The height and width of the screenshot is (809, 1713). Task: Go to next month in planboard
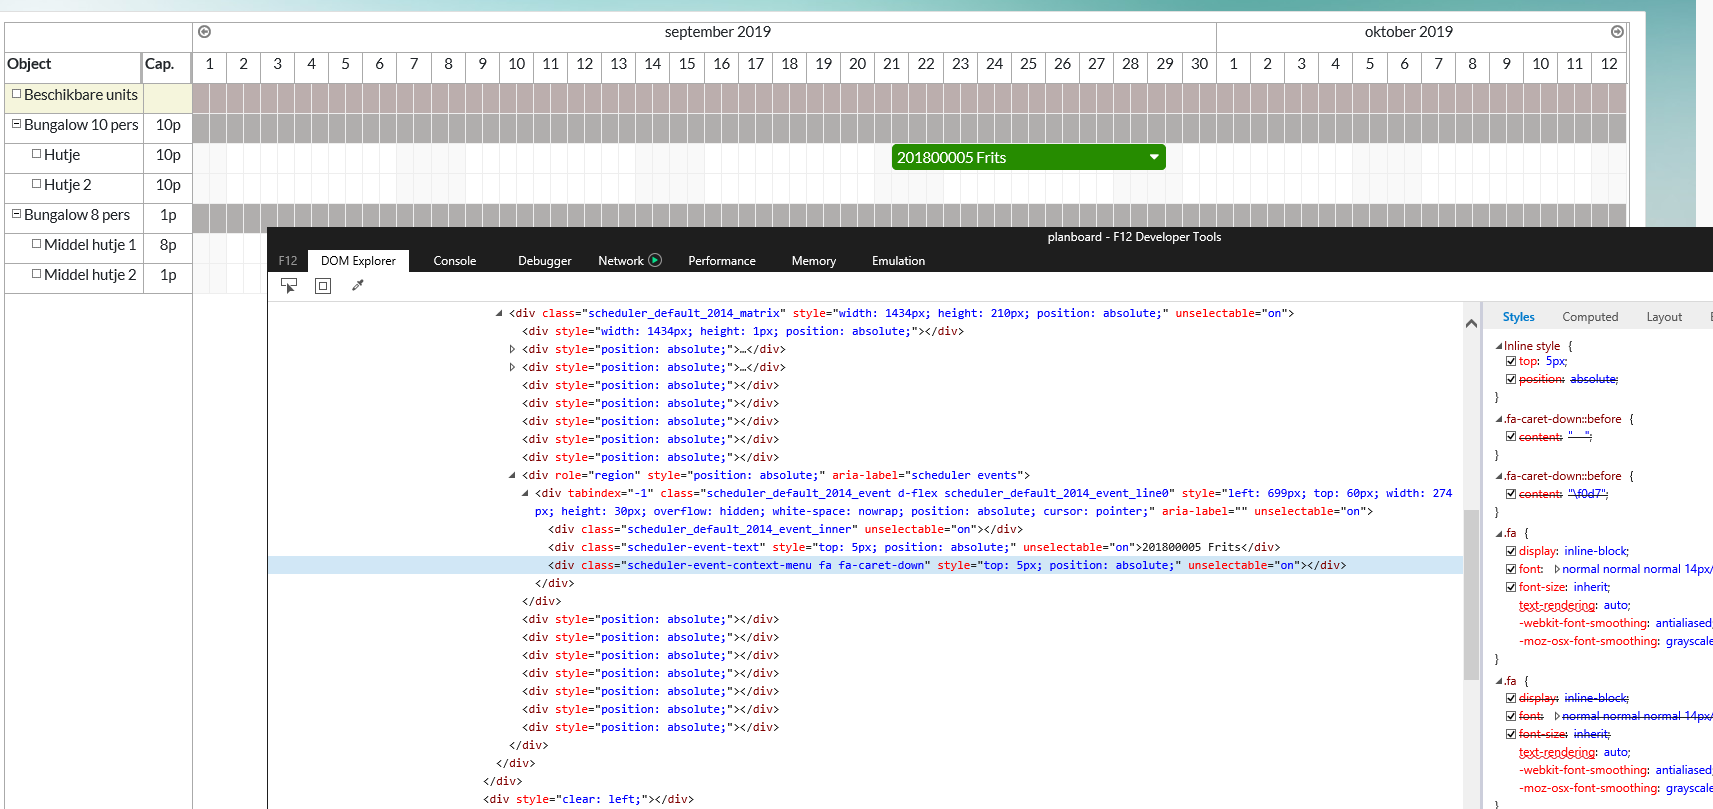(1617, 32)
